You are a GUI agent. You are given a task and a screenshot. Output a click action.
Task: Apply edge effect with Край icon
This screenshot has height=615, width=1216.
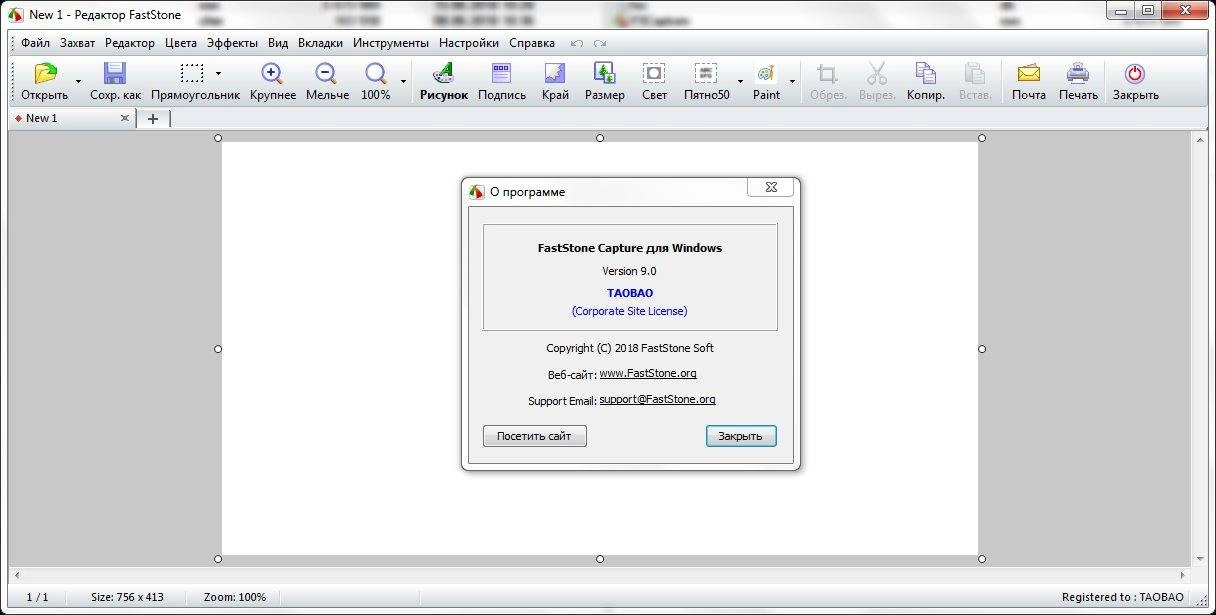click(x=555, y=74)
